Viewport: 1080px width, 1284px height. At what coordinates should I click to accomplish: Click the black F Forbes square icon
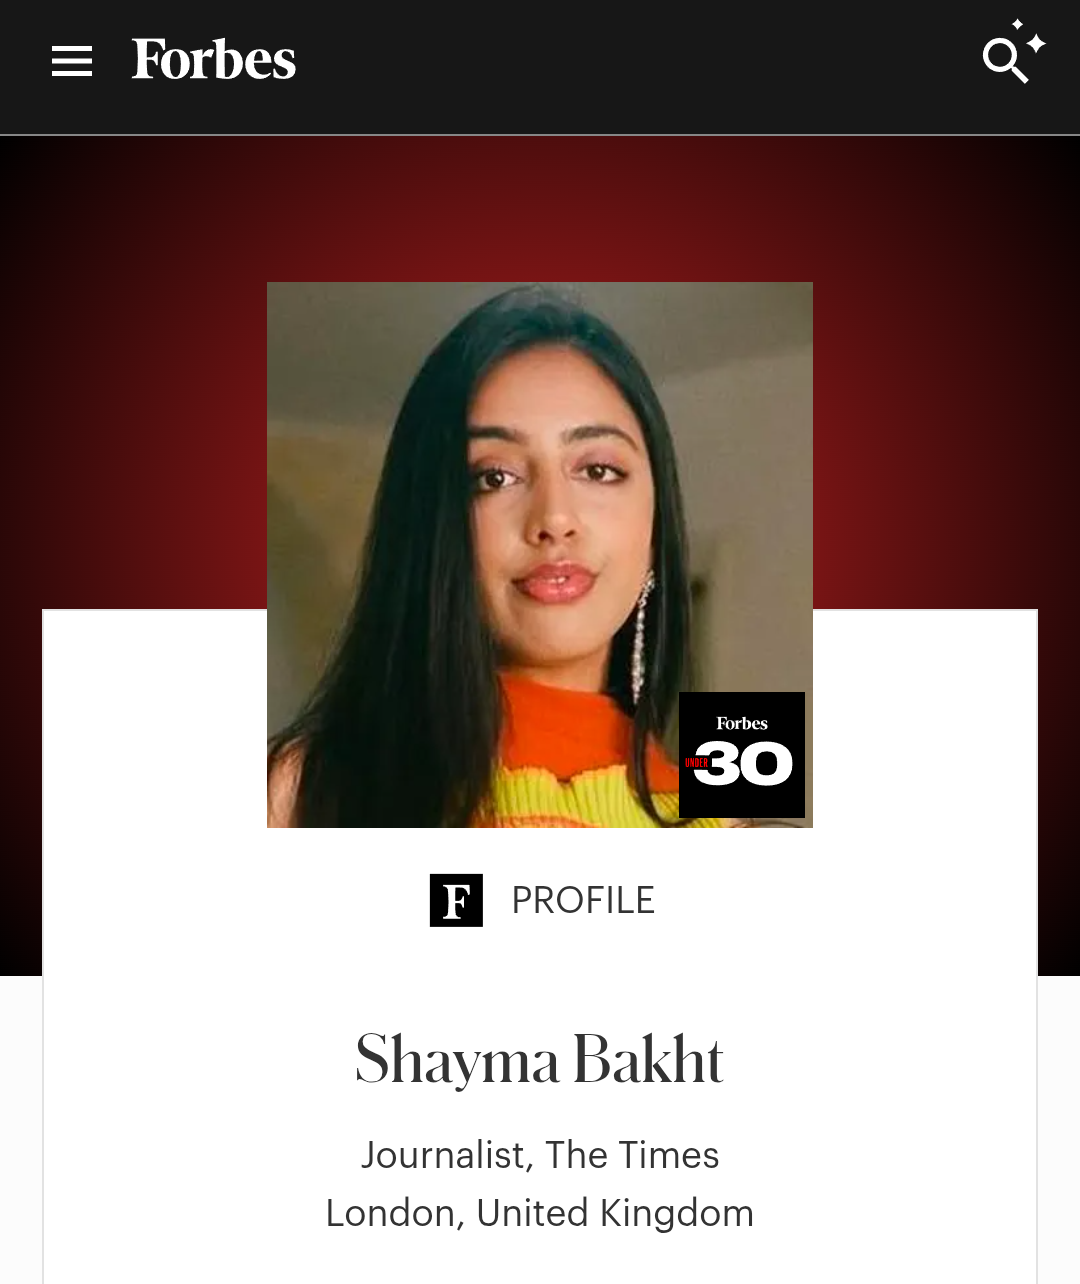456,900
